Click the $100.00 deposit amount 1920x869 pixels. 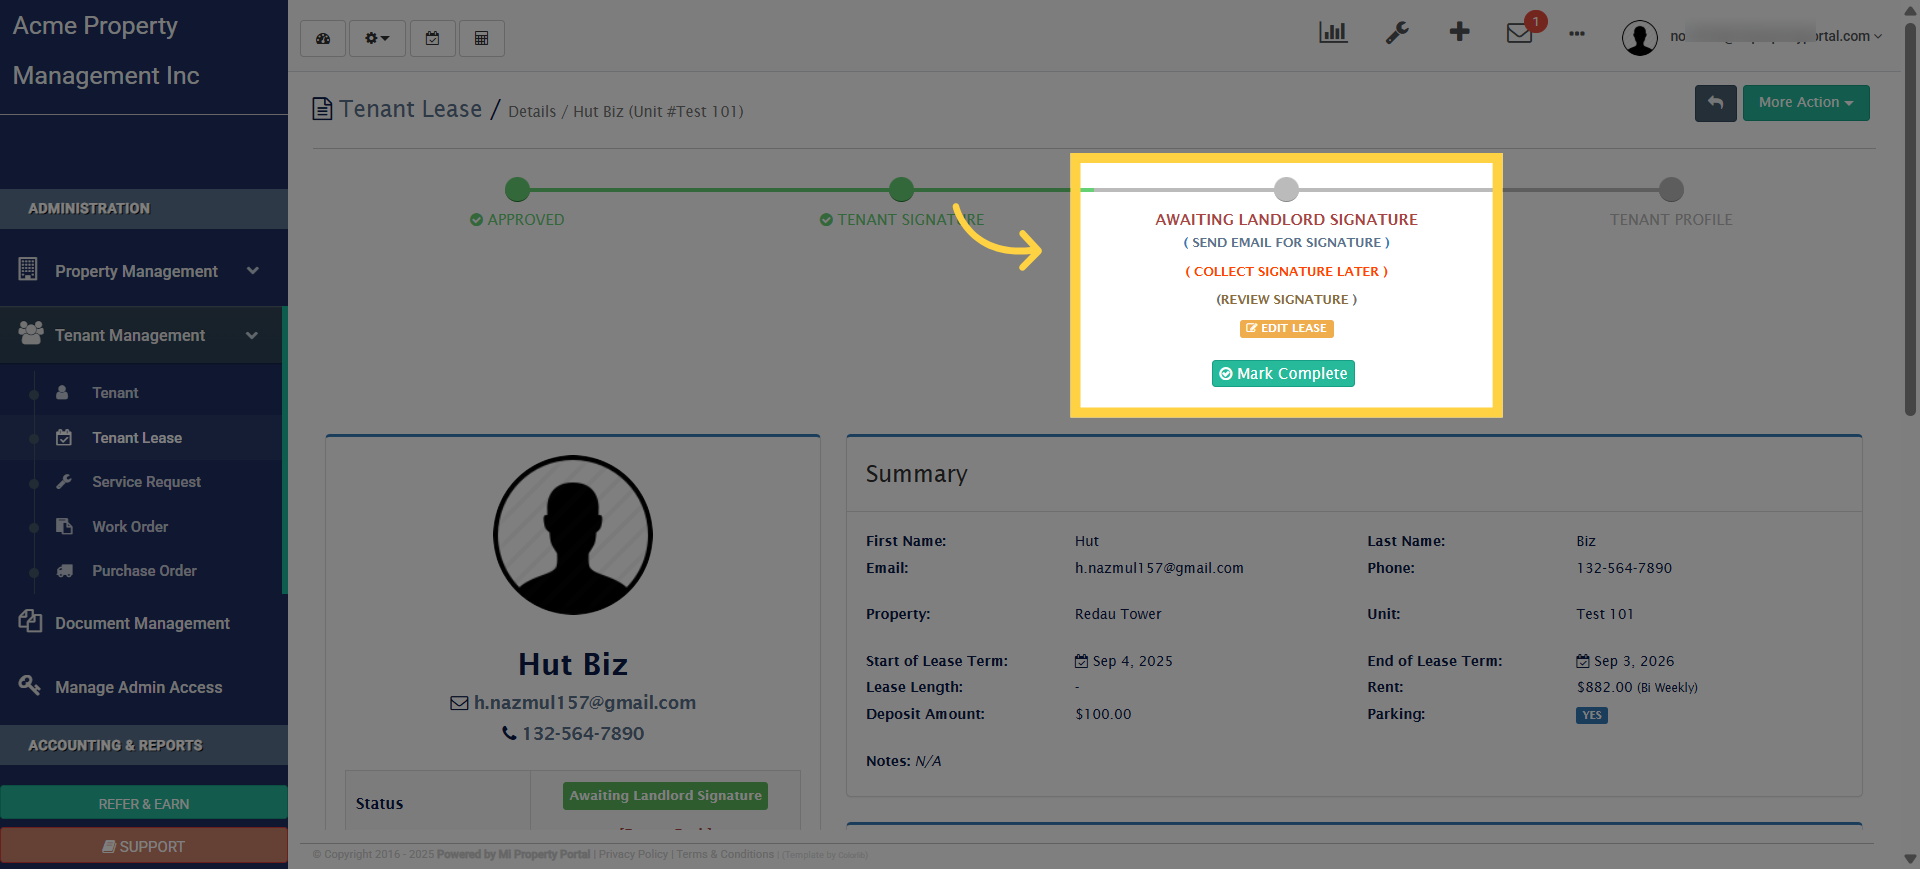tap(1103, 714)
